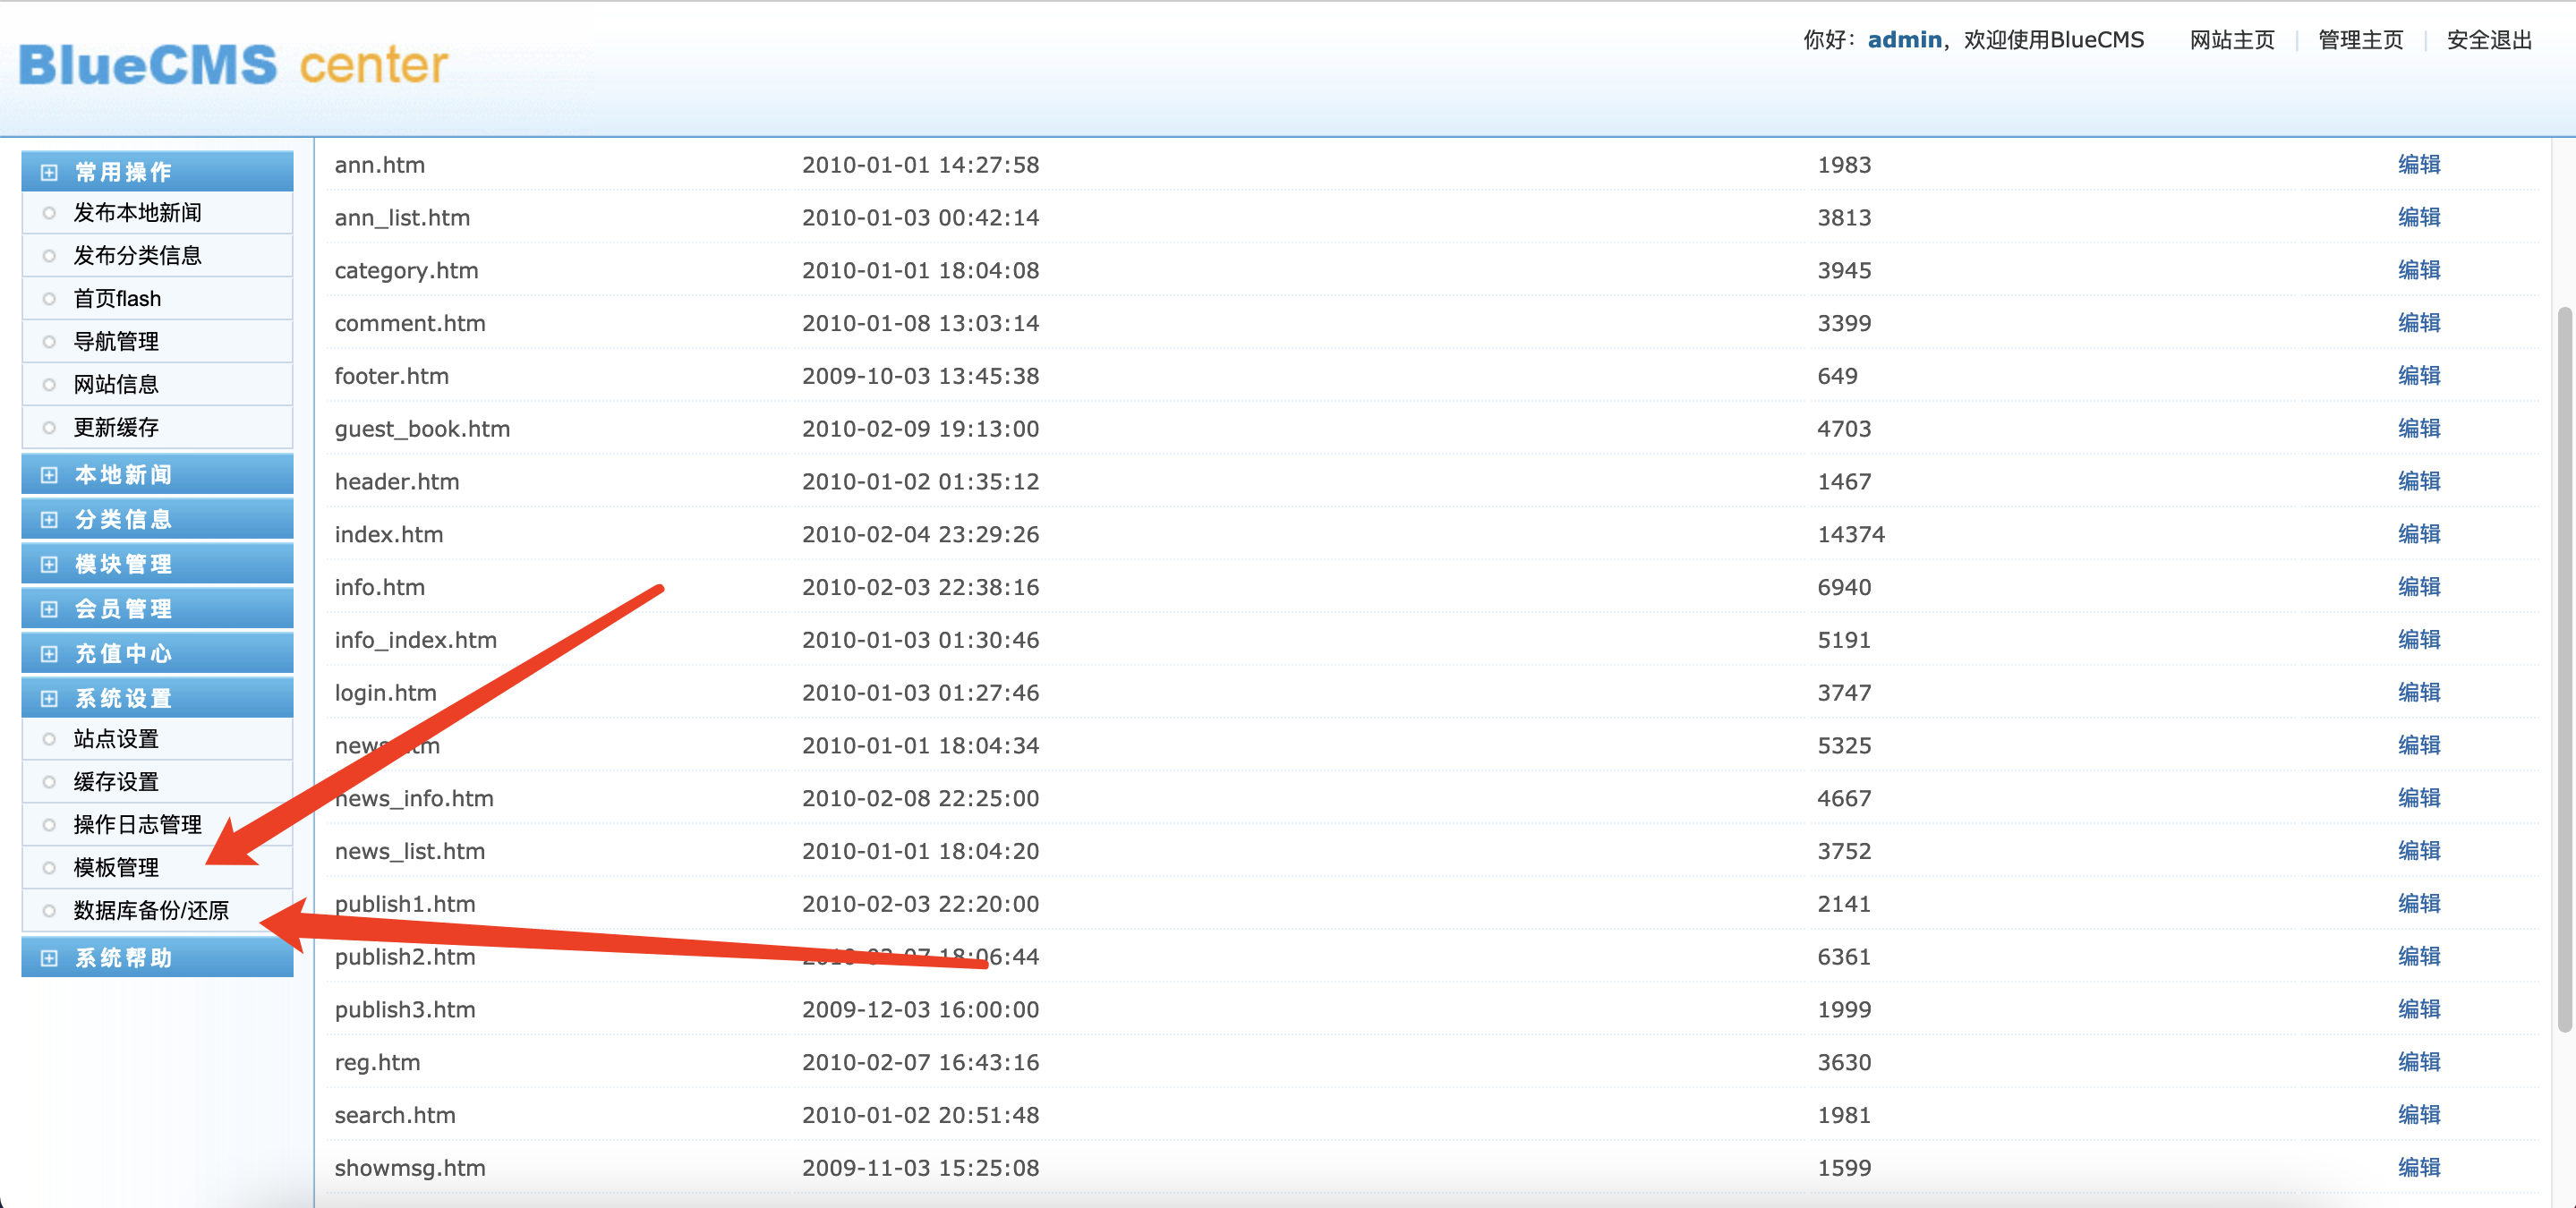Click plus icon beside 充值中心 header
The width and height of the screenshot is (2576, 1208).
click(49, 654)
